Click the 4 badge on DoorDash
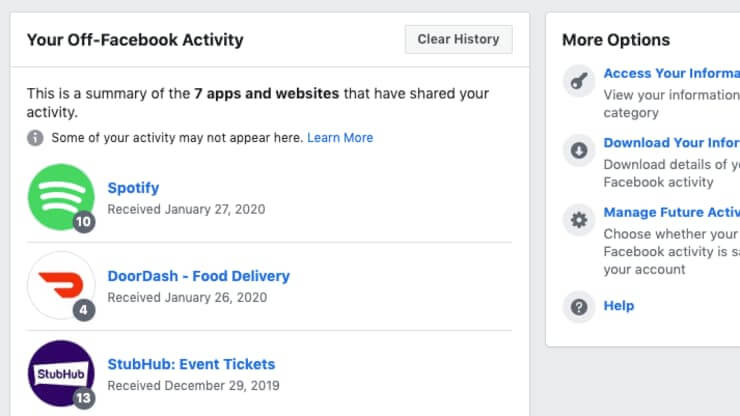740x416 pixels. [84, 310]
